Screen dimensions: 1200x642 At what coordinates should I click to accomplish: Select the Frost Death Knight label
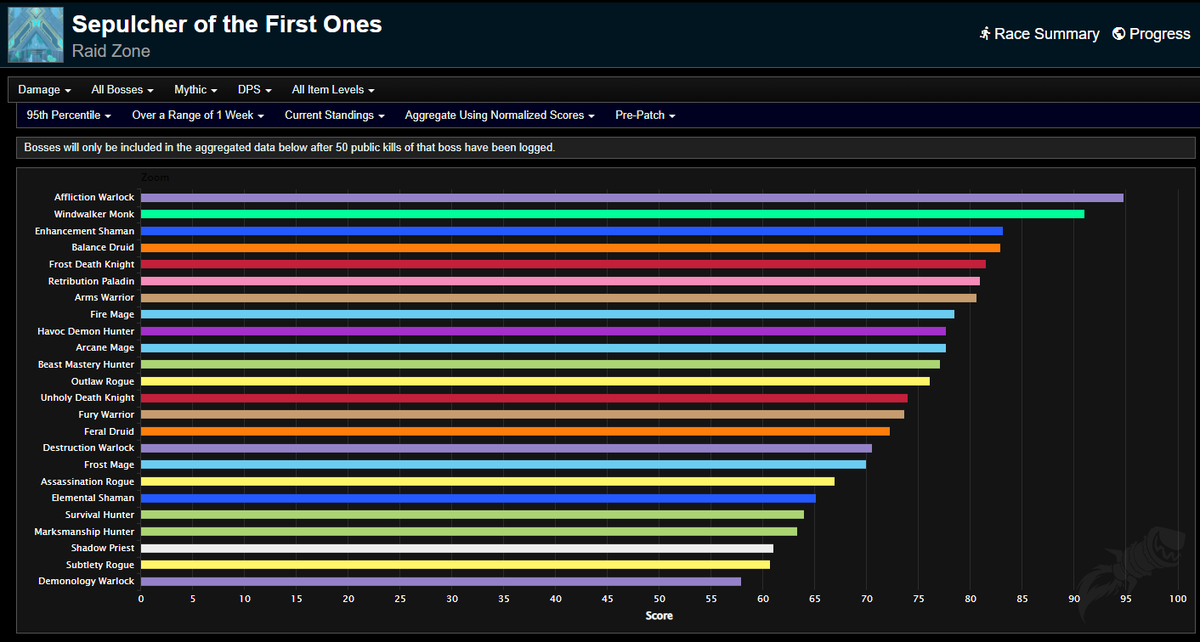(x=92, y=264)
